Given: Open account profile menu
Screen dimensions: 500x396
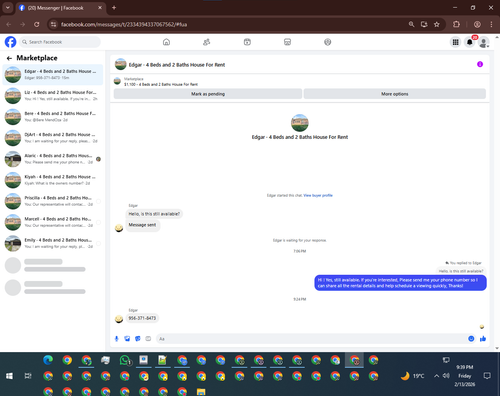Looking at the screenshot, I should [x=484, y=42].
